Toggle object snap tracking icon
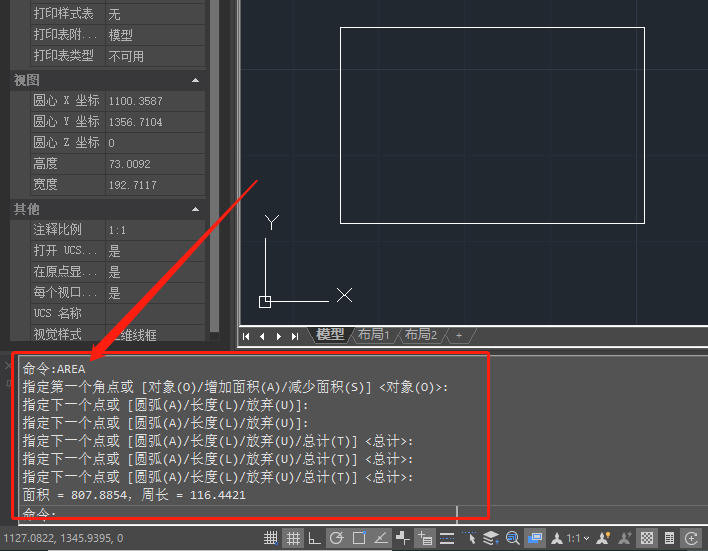This screenshot has height=551, width=708. (381, 538)
